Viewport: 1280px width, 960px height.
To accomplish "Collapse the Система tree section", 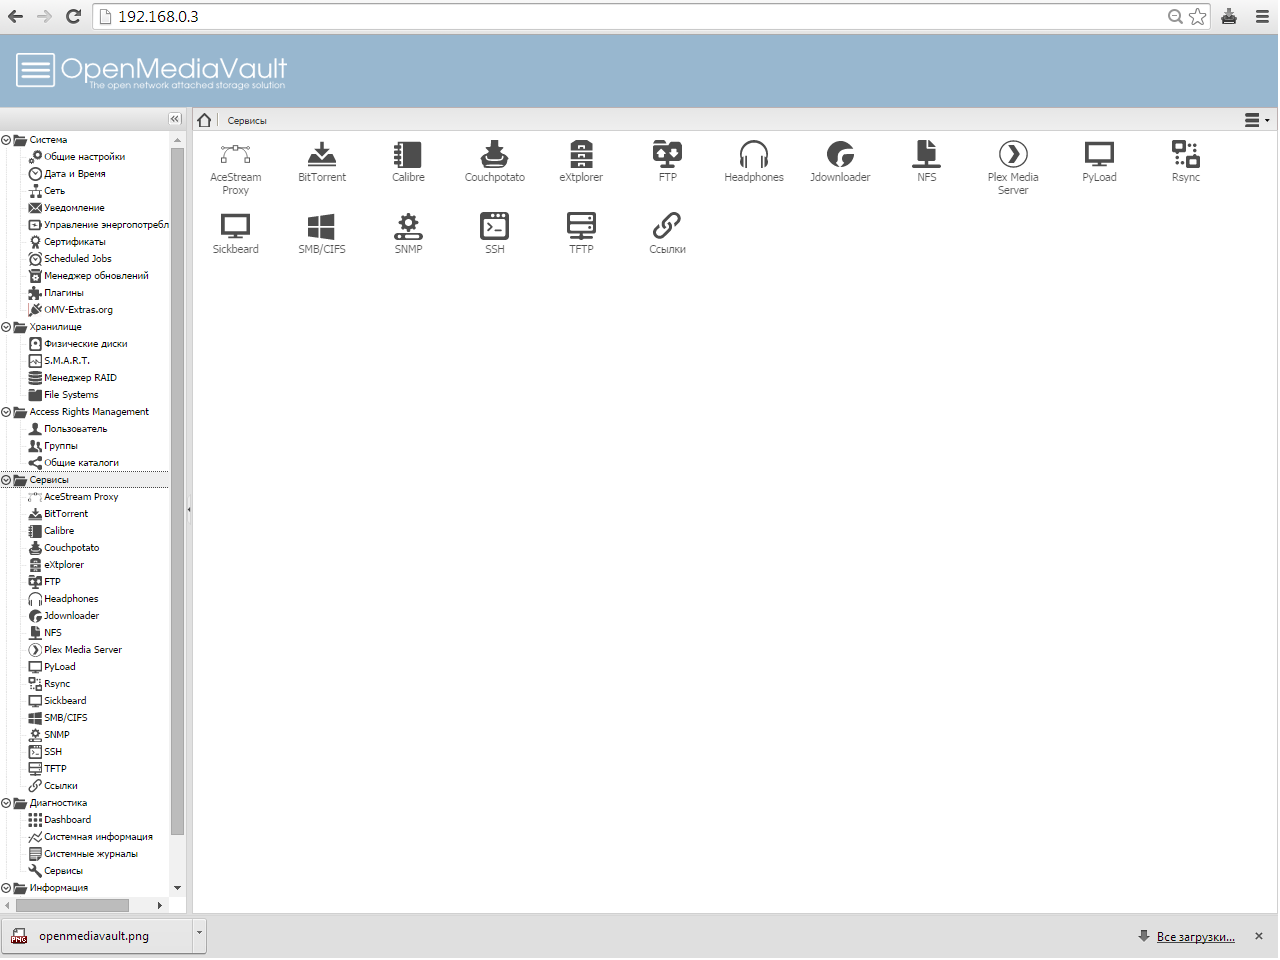I will click(6, 140).
